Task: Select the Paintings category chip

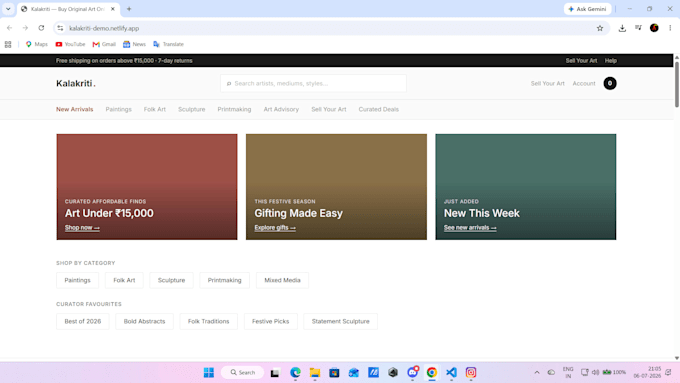Action: pos(78,280)
